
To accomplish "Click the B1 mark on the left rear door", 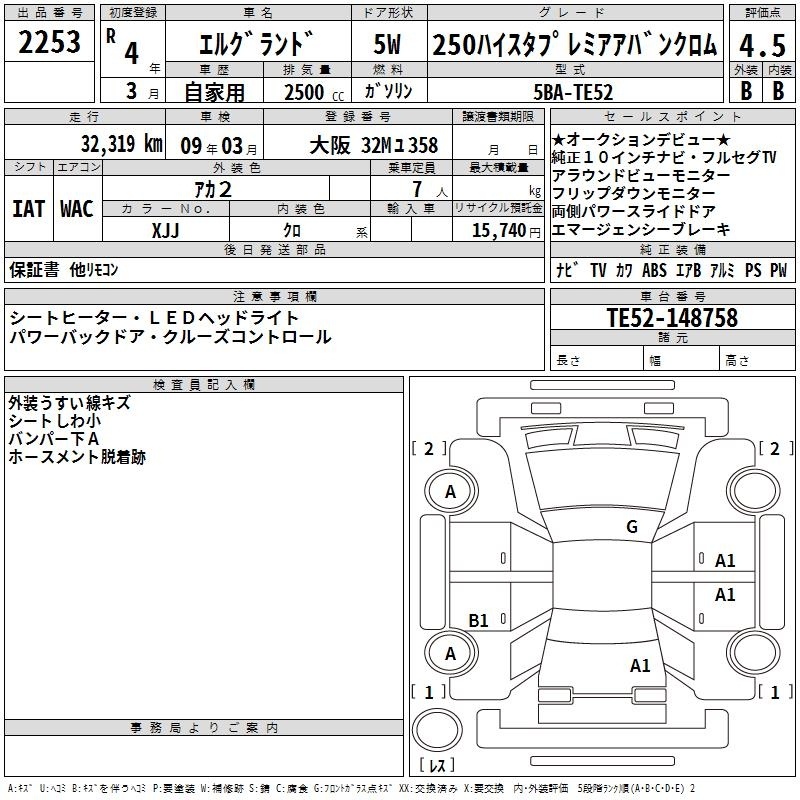I will pos(479,620).
